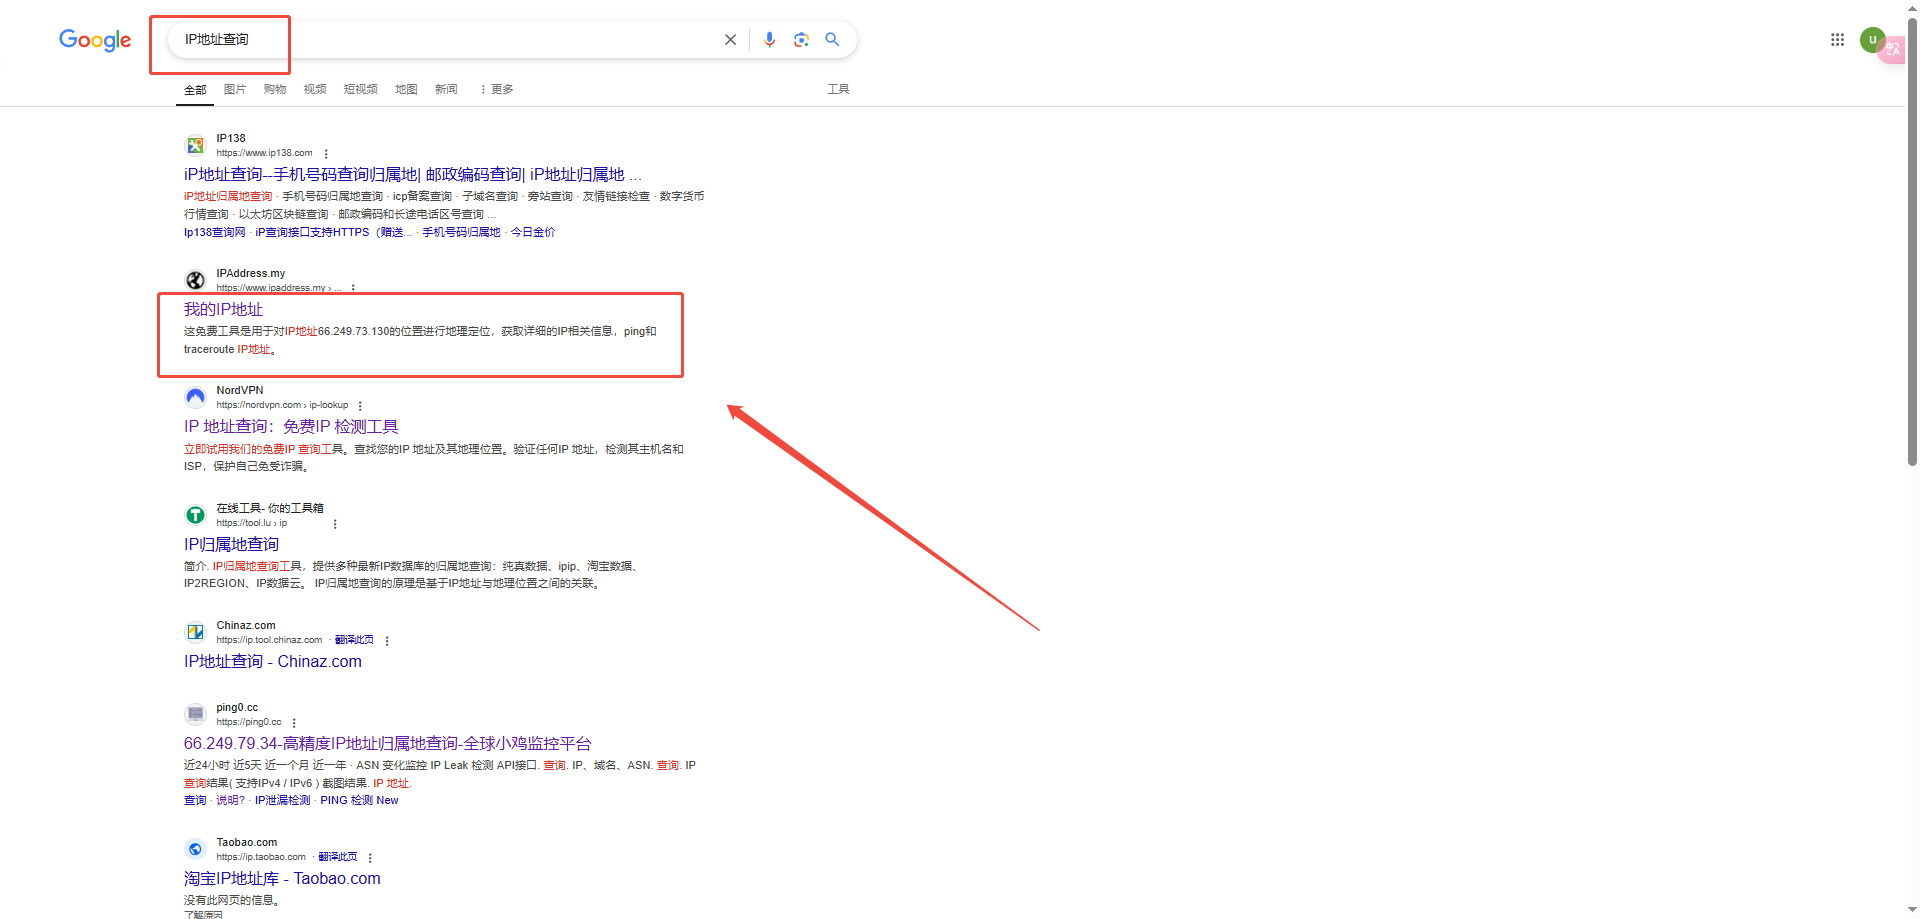Image resolution: width=1920 pixels, height=919 pixels.
Task: Open the green user account avatar
Action: (x=1872, y=40)
